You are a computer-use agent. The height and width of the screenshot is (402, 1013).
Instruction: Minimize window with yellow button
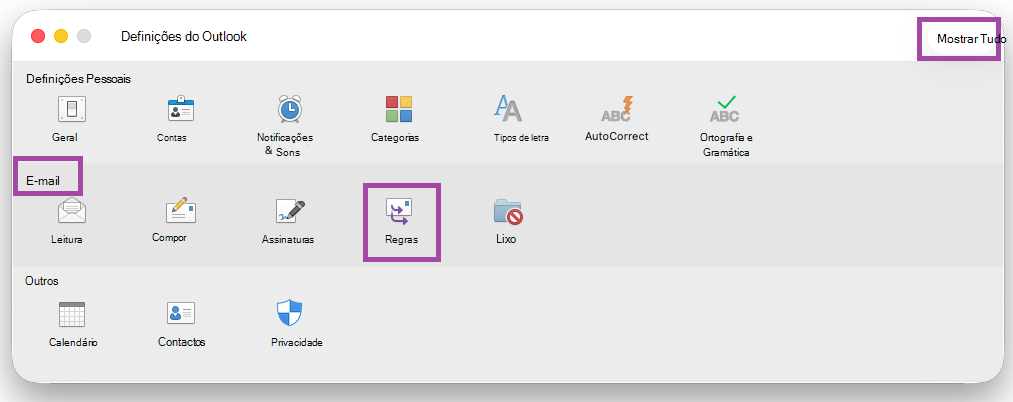click(x=61, y=36)
